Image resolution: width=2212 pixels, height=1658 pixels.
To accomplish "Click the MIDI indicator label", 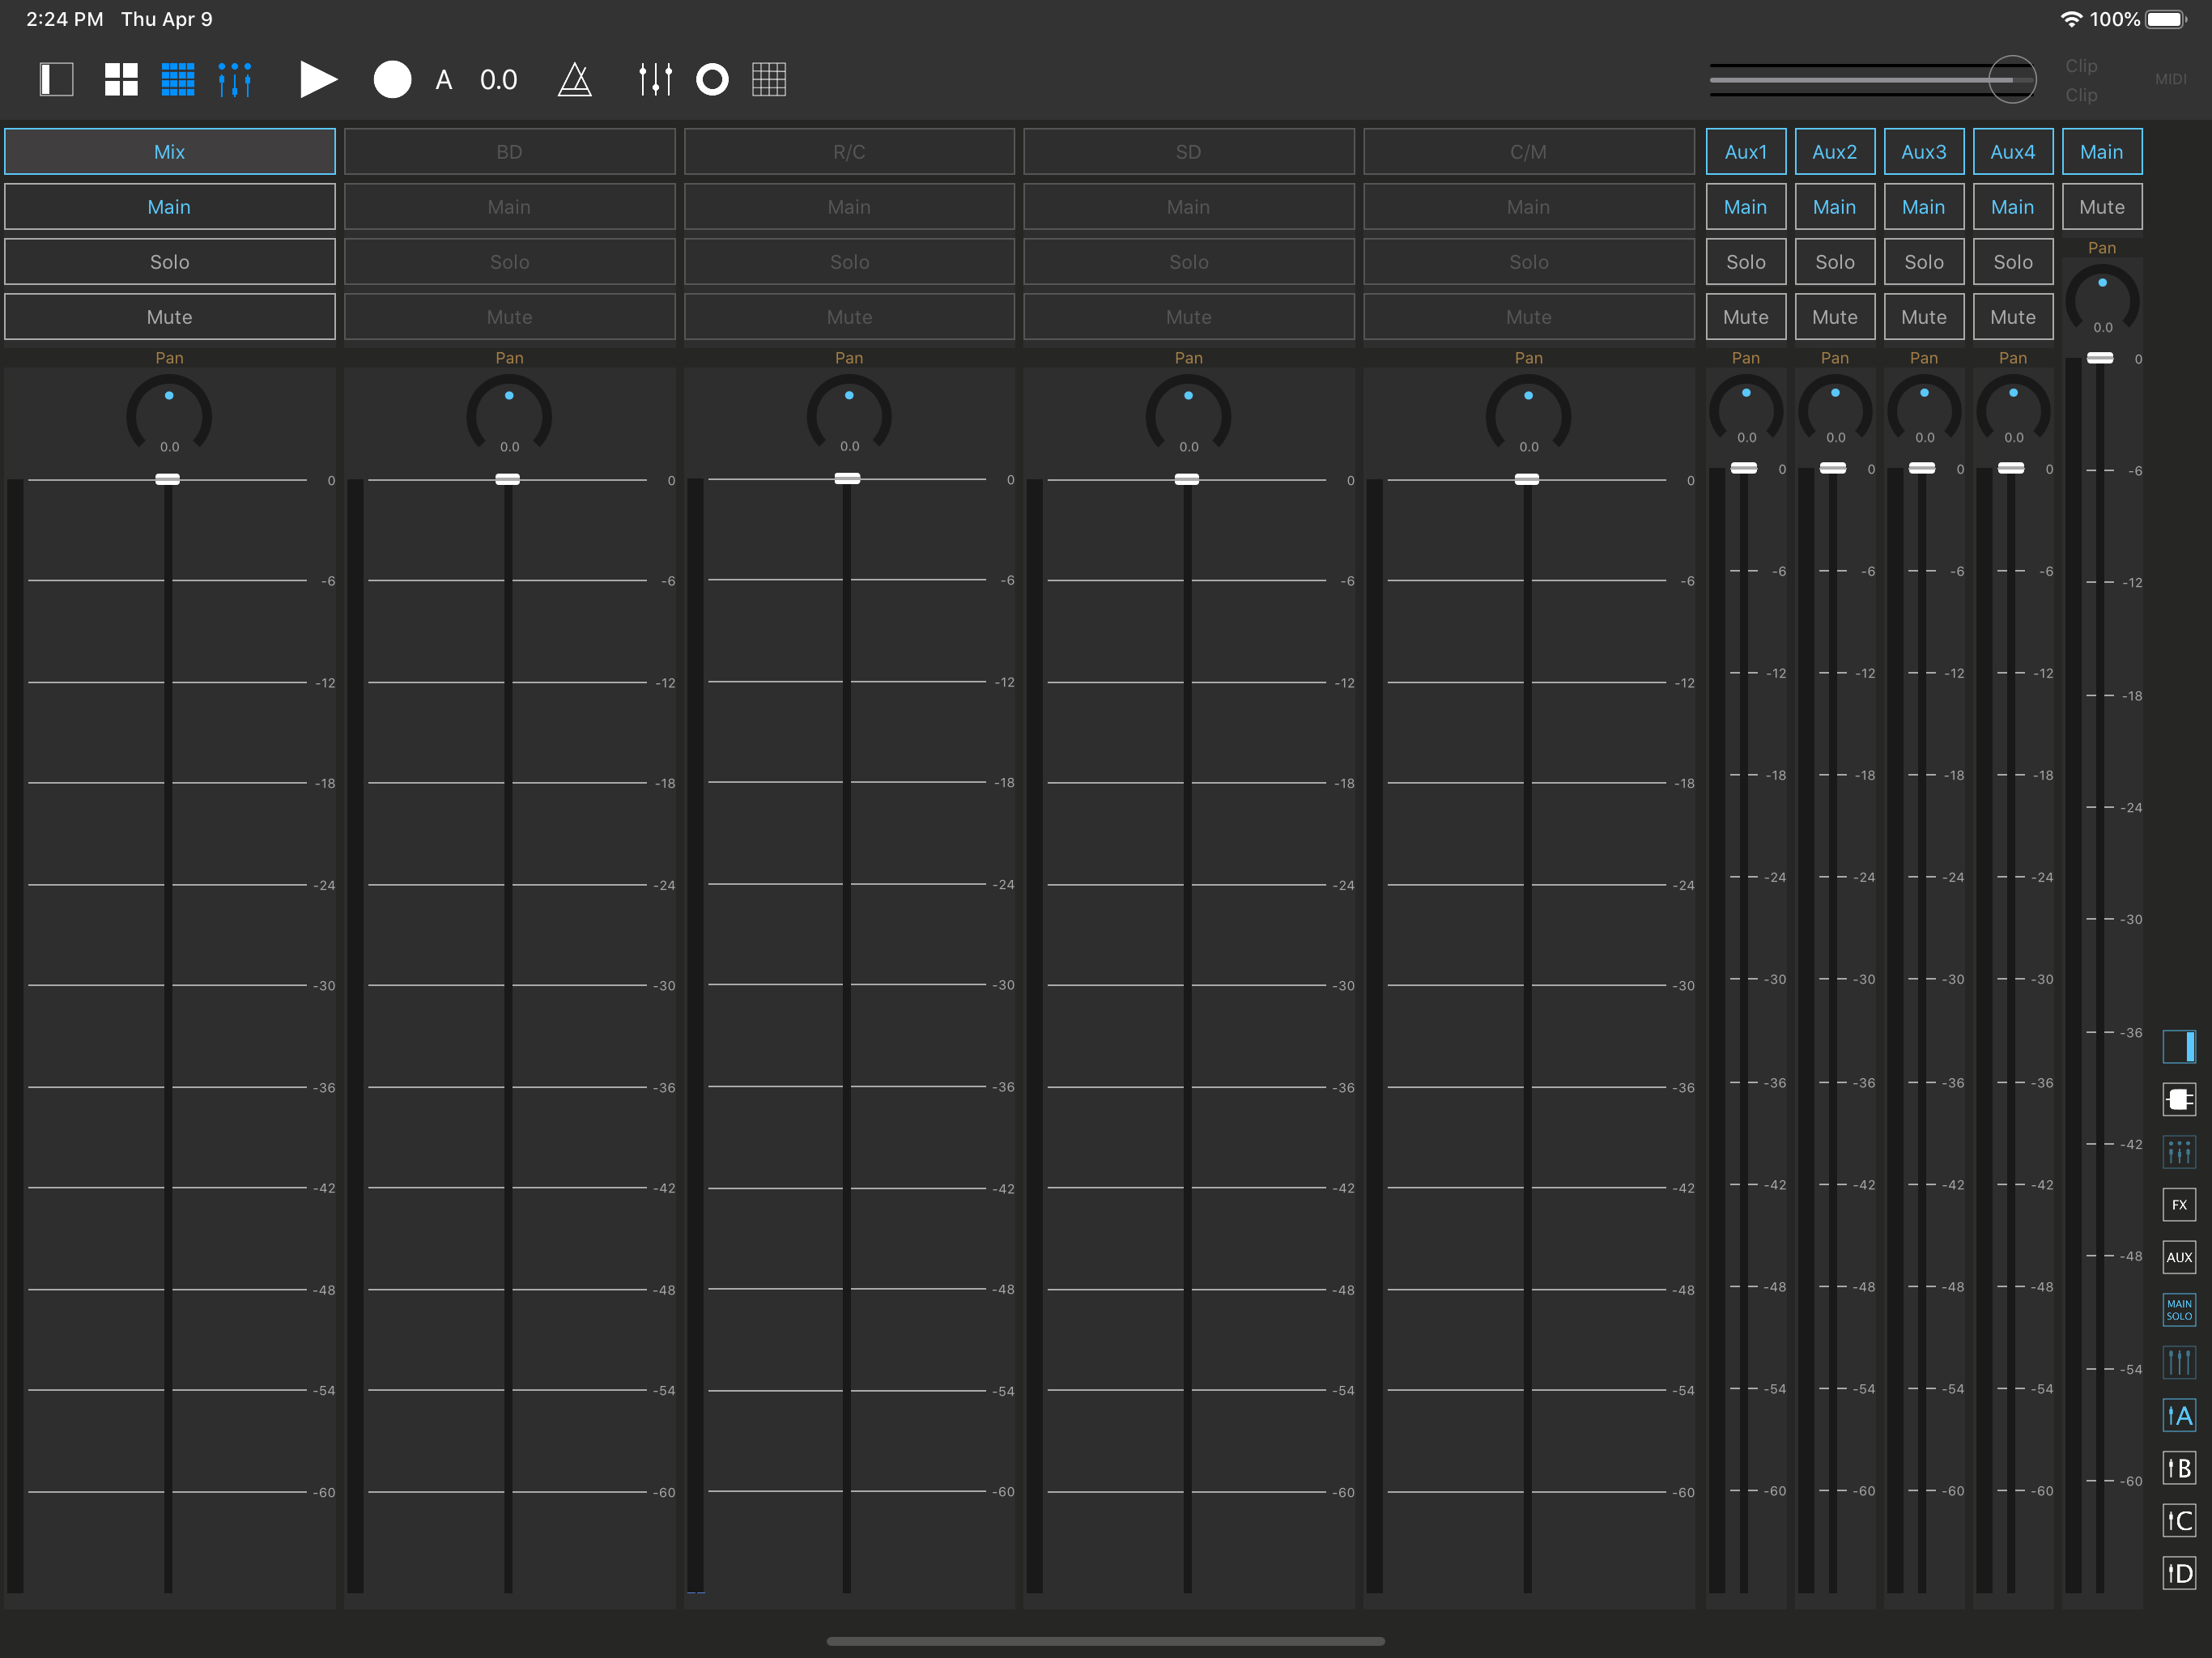I will [2170, 79].
